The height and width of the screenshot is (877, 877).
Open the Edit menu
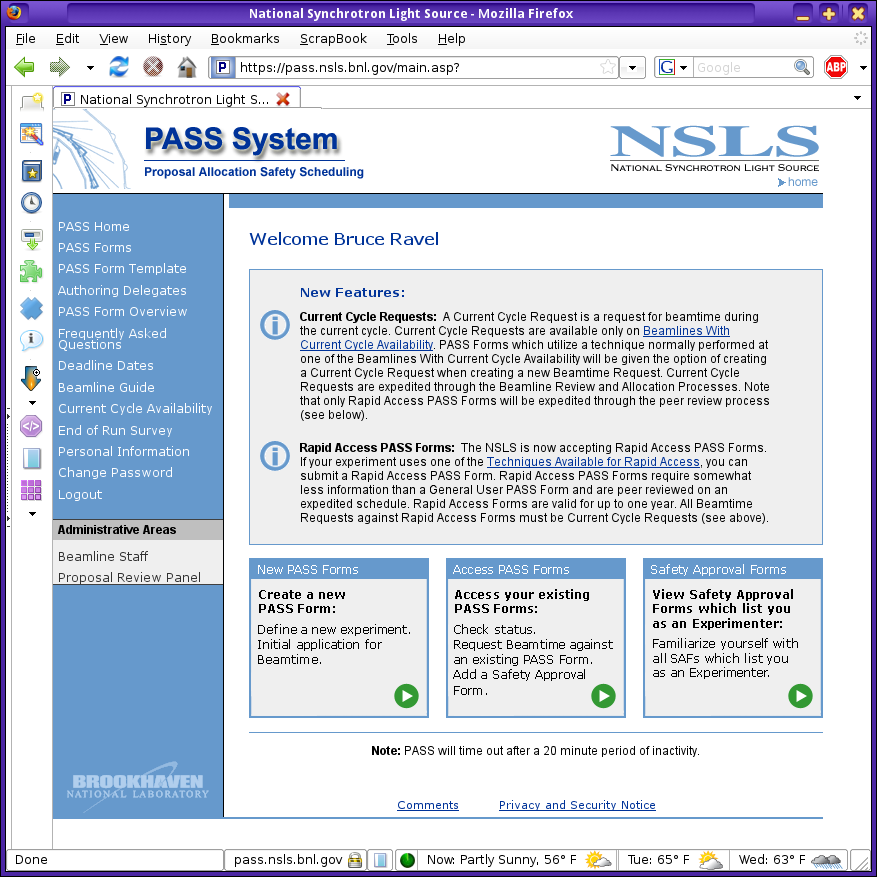click(x=67, y=39)
